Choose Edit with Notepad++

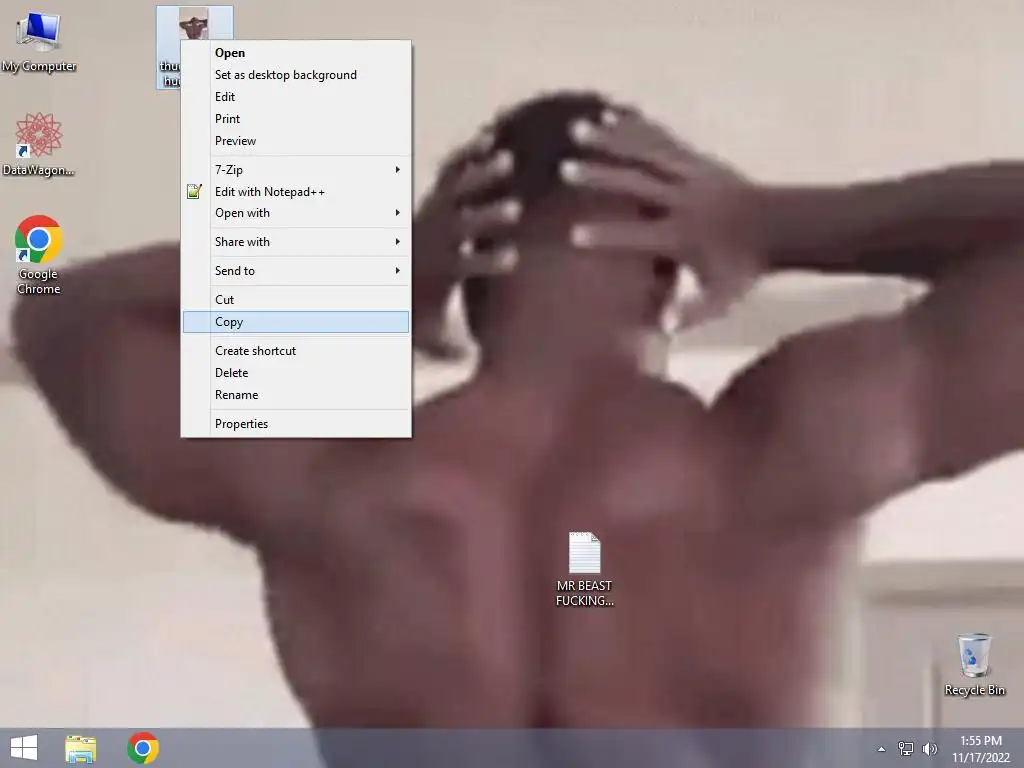coord(296,192)
